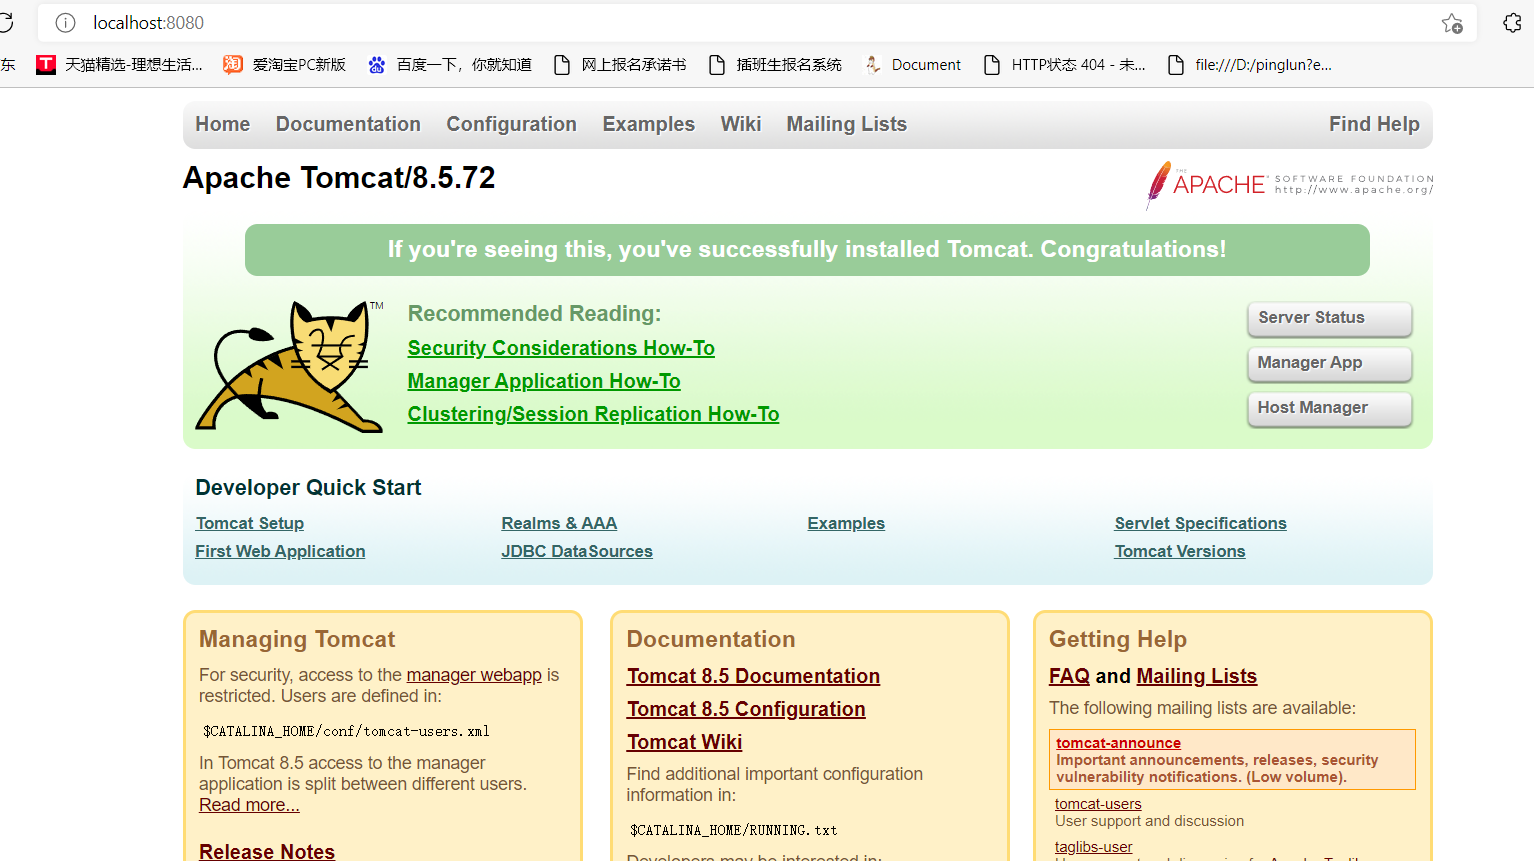
Task: Open Security Considerations How-To link
Action: 561,348
